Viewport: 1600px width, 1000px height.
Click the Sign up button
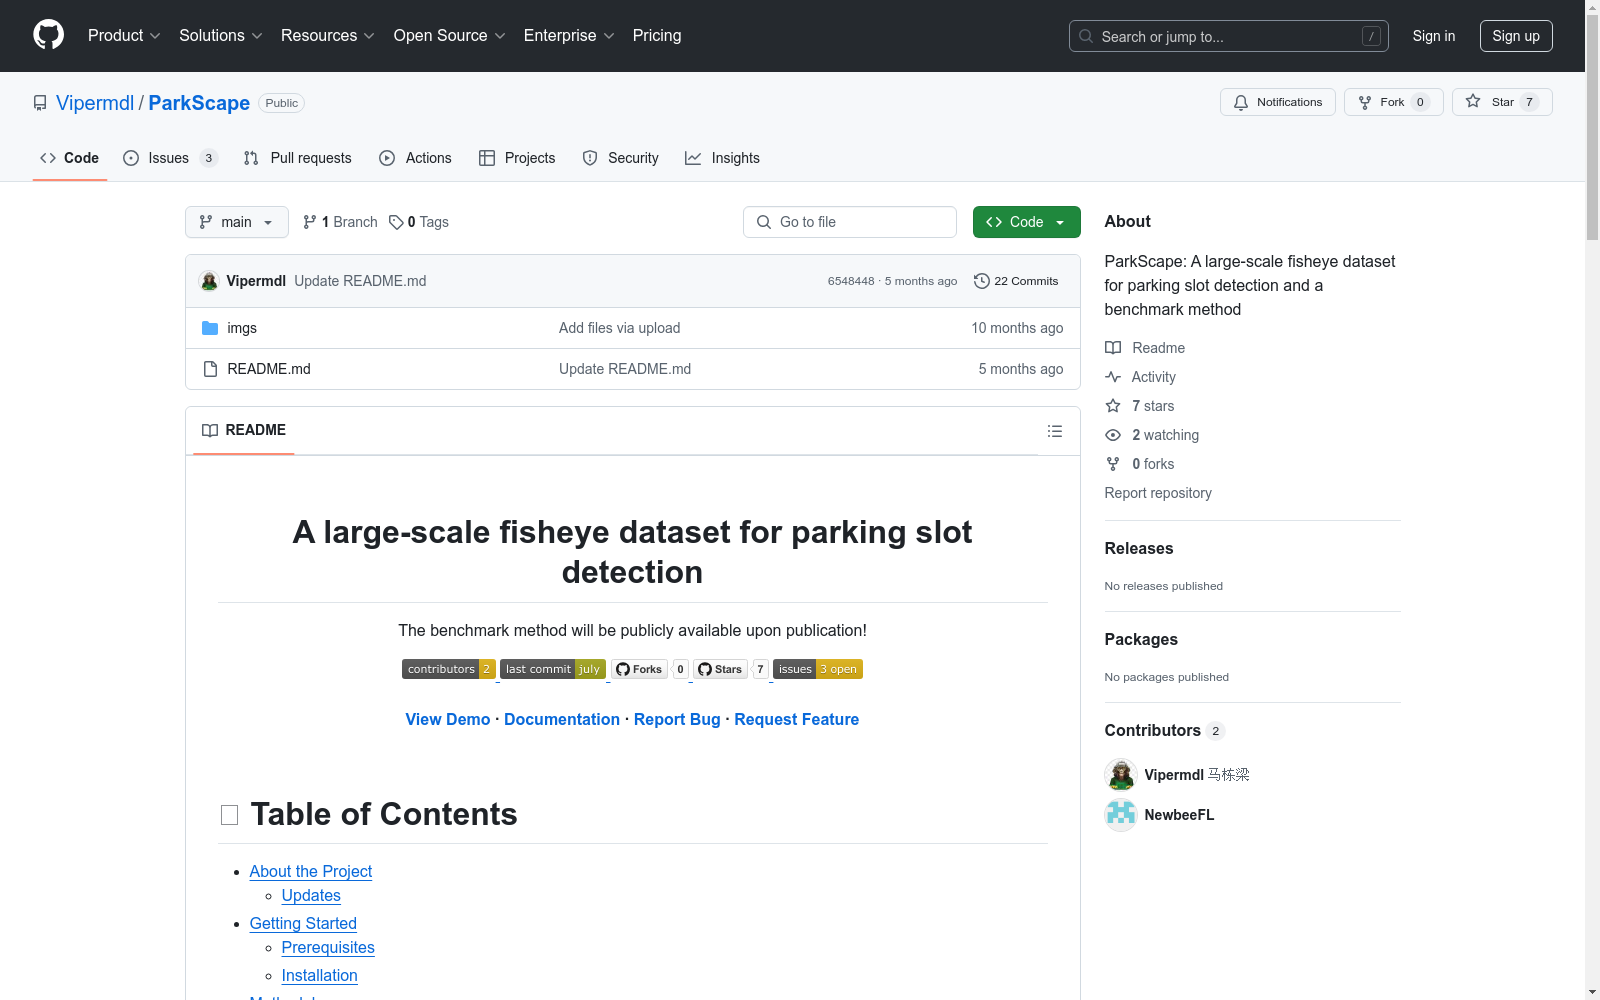tap(1516, 36)
